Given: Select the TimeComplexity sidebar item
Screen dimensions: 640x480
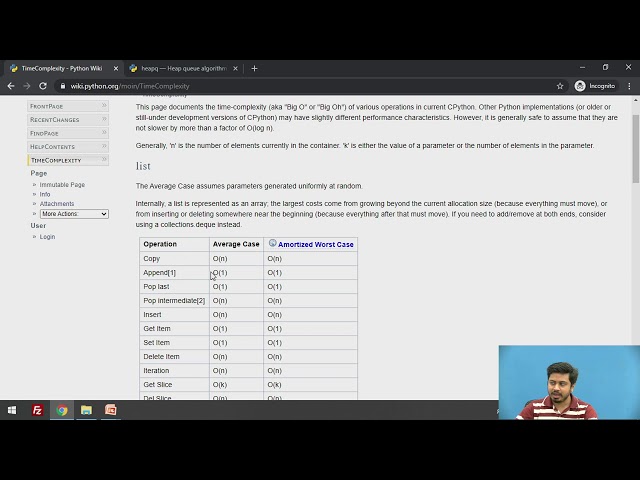Looking at the screenshot, I should pos(68,160).
